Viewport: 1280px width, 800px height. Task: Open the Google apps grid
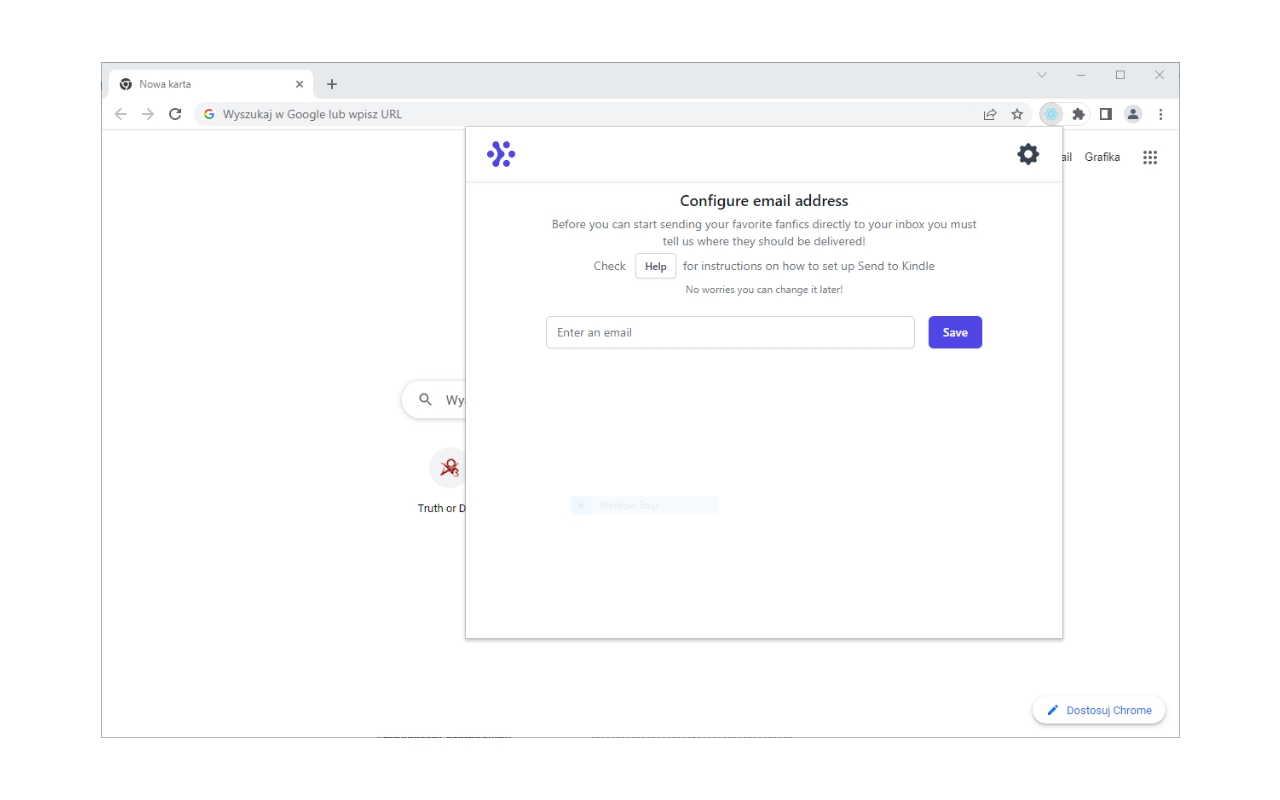(1150, 157)
